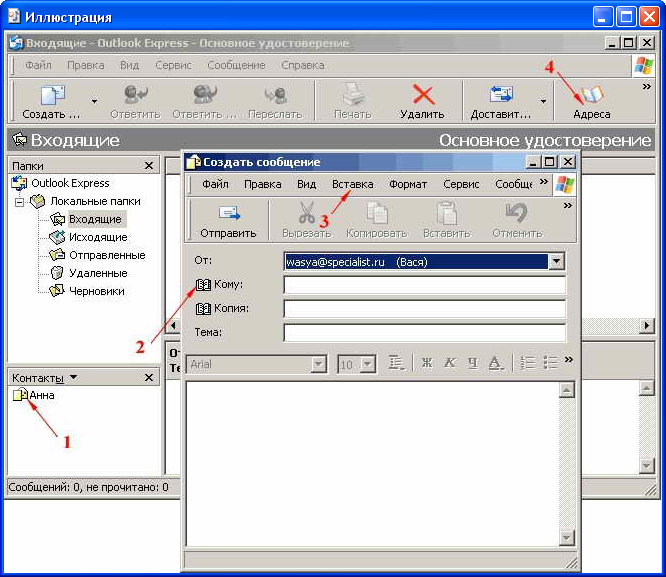Open the font color A button
666x577 pixels.
(x=495, y=363)
